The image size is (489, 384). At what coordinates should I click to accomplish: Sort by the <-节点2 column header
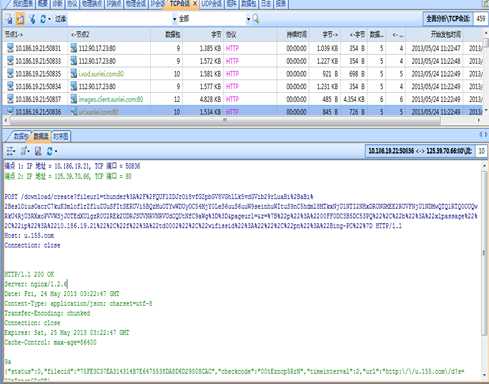tap(110, 34)
